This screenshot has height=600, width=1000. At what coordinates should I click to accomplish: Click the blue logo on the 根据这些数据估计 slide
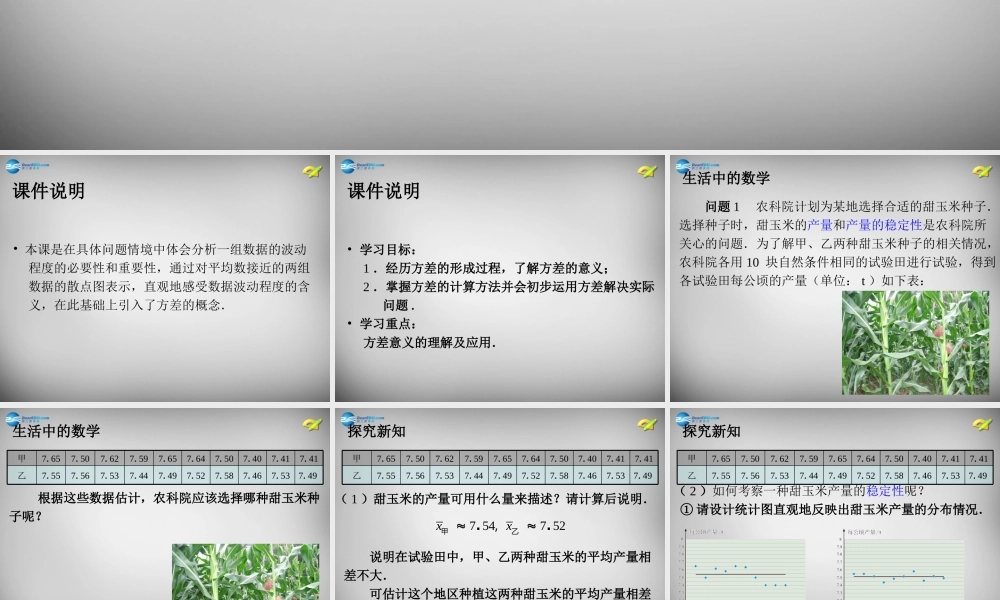(27, 419)
